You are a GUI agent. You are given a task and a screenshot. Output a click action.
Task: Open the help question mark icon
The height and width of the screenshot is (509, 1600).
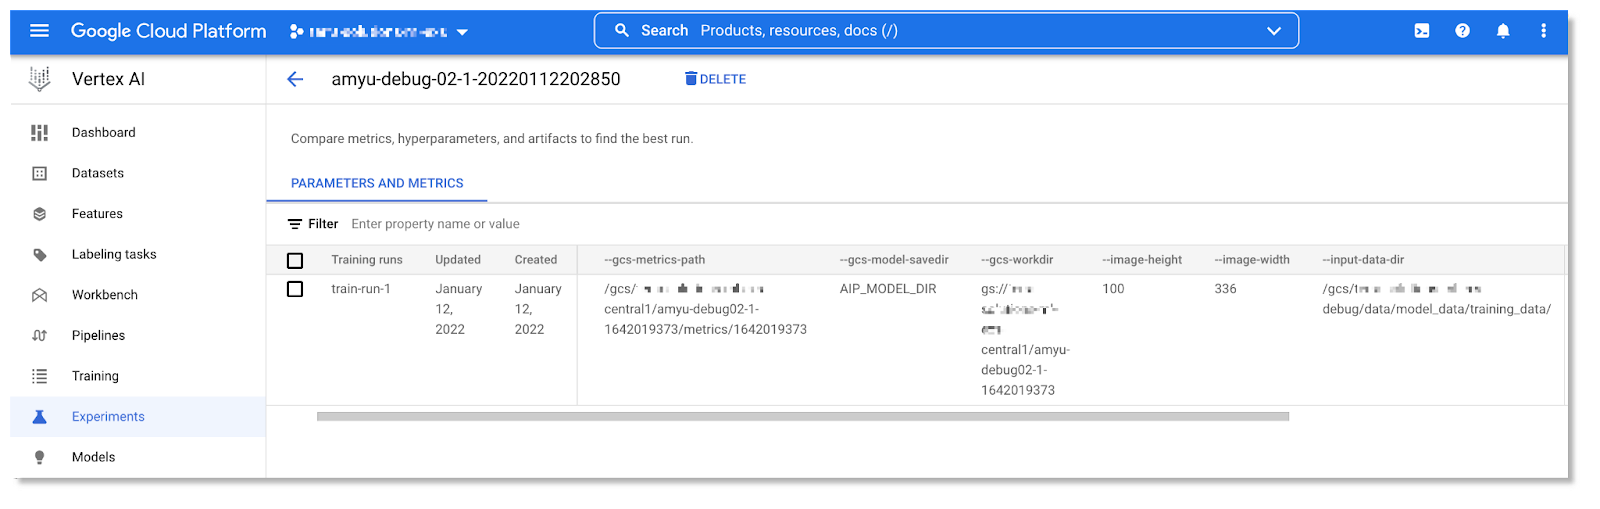[x=1462, y=31]
